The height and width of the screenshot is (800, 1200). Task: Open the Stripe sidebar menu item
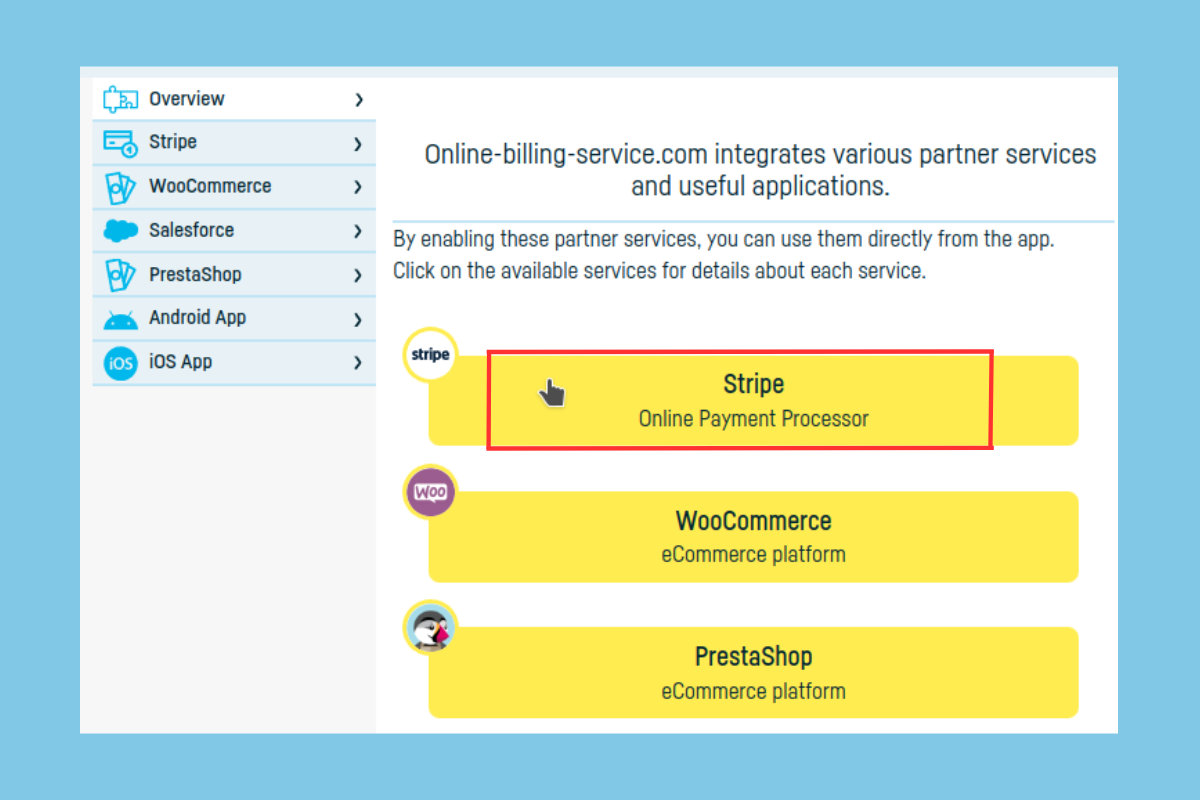pos(173,143)
